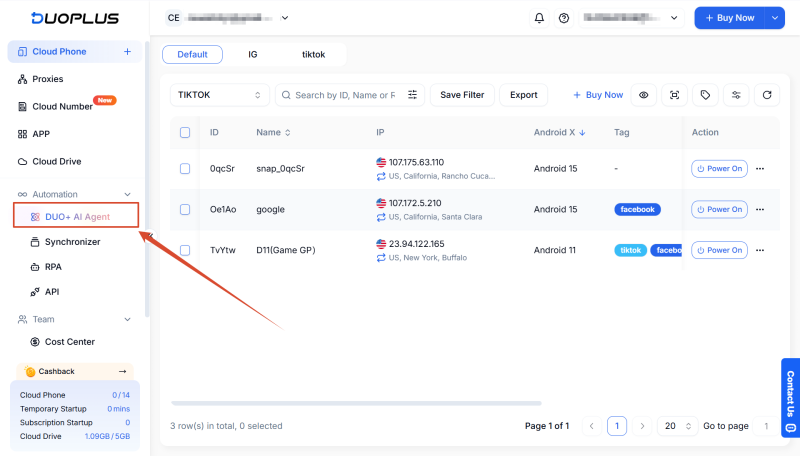The width and height of the screenshot is (800, 456).
Task: Check the box for the google row
Action: point(185,210)
